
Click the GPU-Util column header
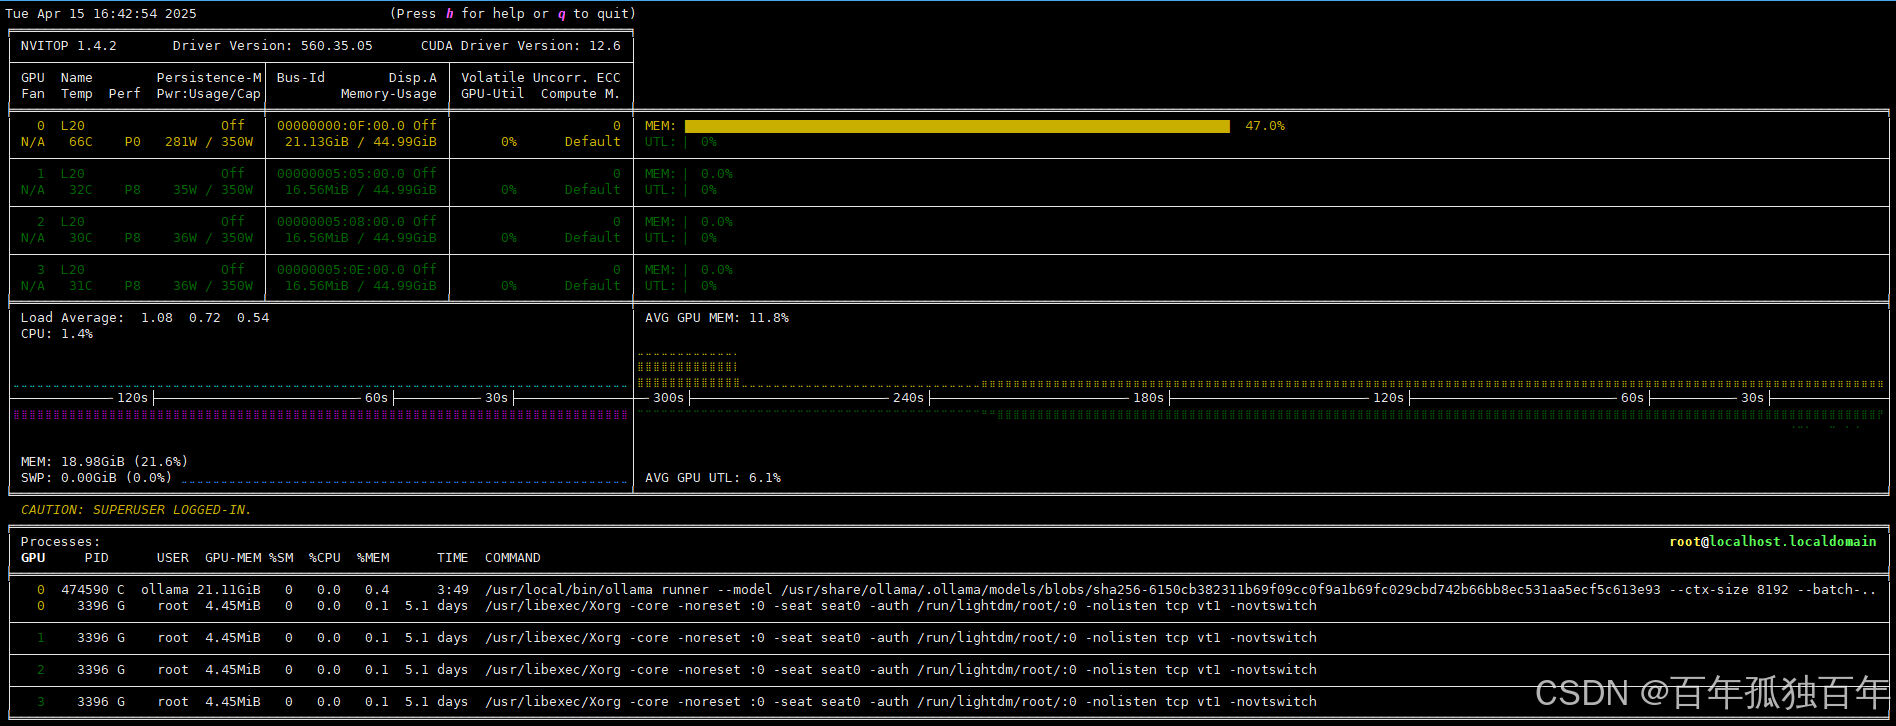493,94
